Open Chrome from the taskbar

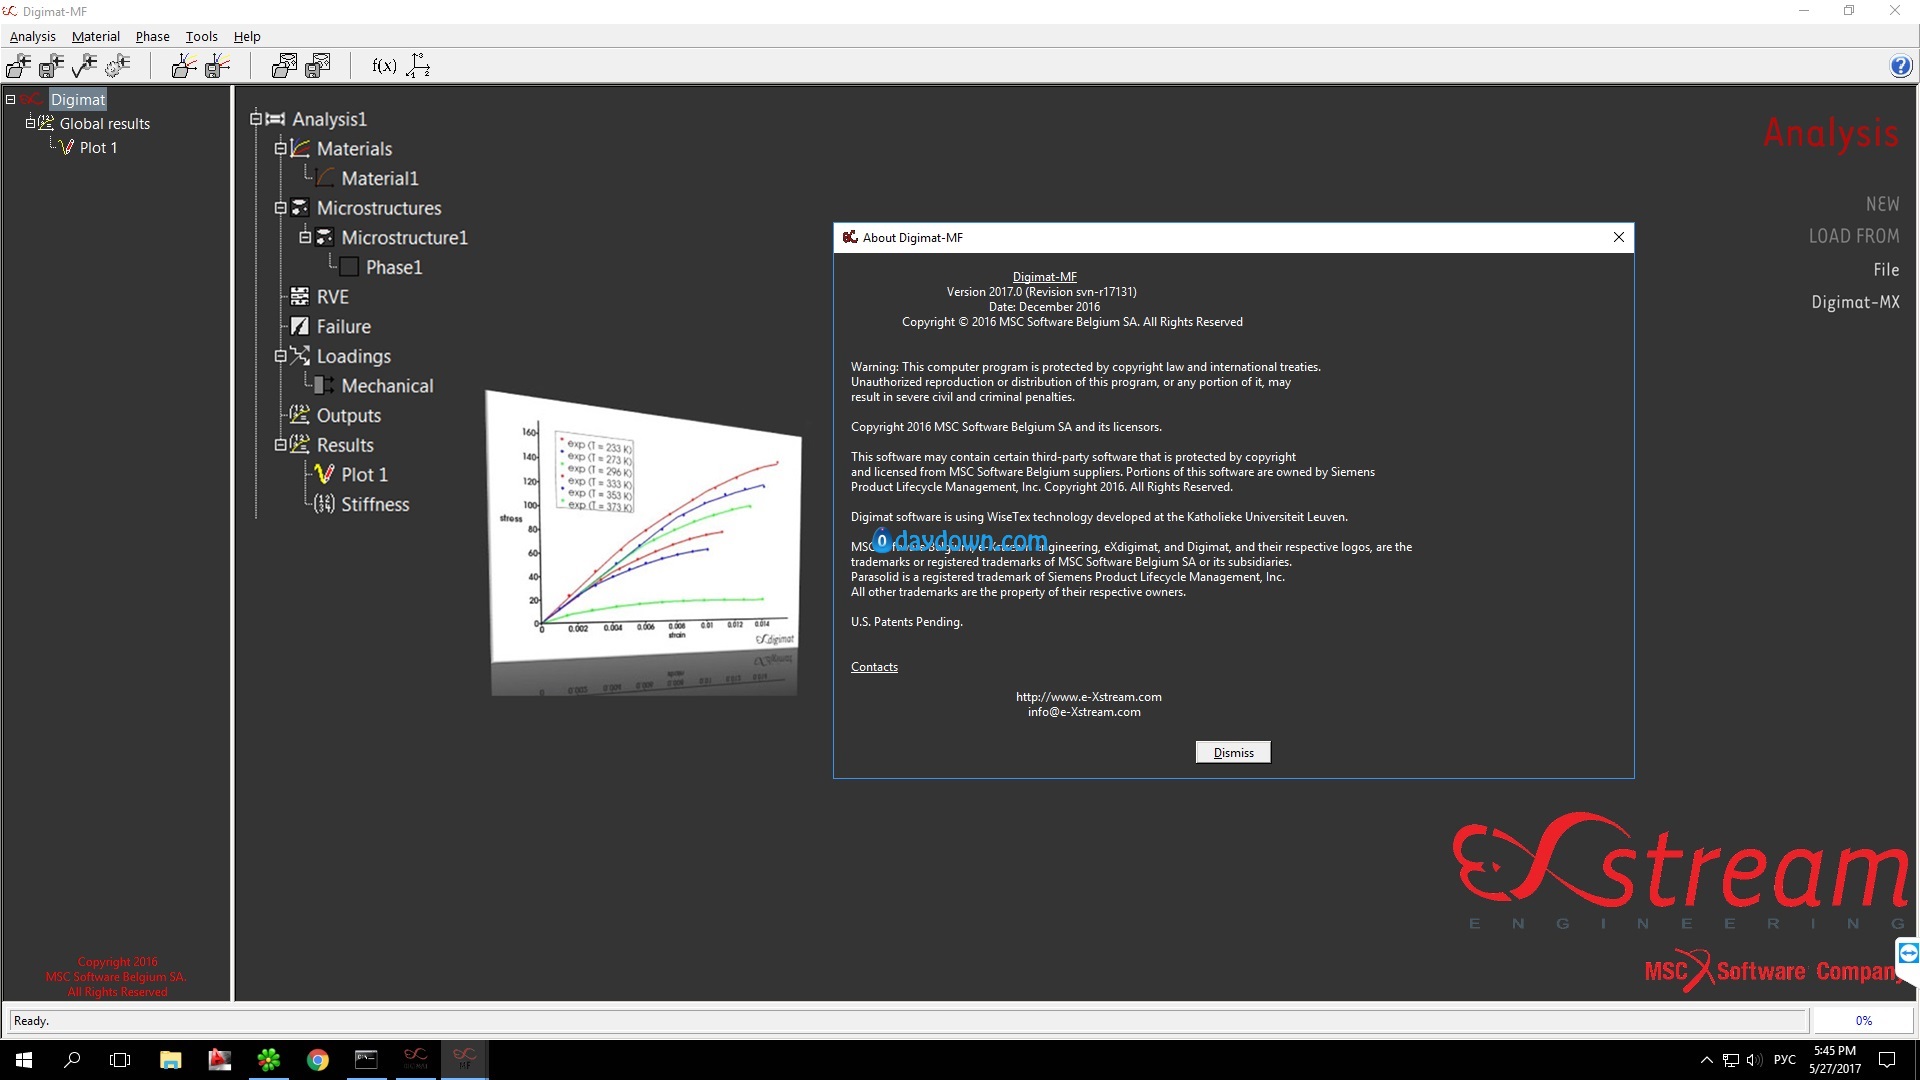(317, 1060)
